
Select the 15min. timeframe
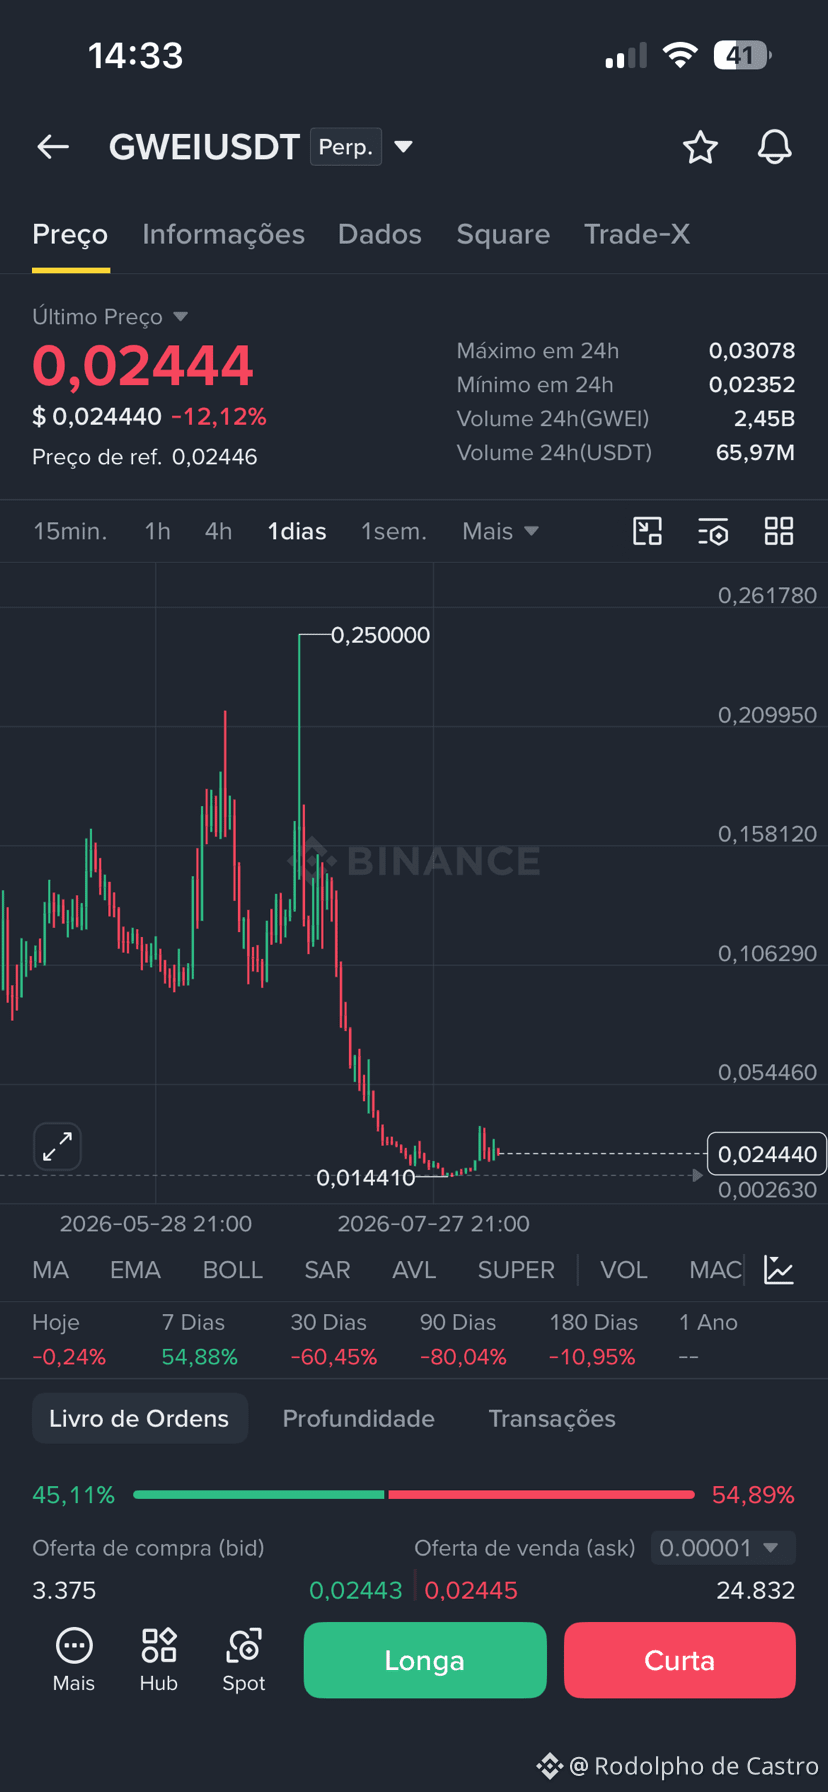pyautogui.click(x=70, y=531)
